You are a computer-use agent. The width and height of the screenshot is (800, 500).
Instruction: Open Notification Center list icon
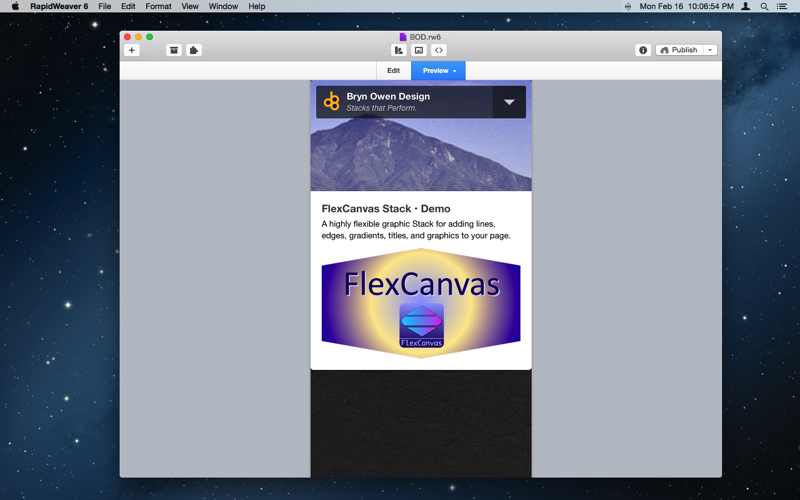coord(782,6)
